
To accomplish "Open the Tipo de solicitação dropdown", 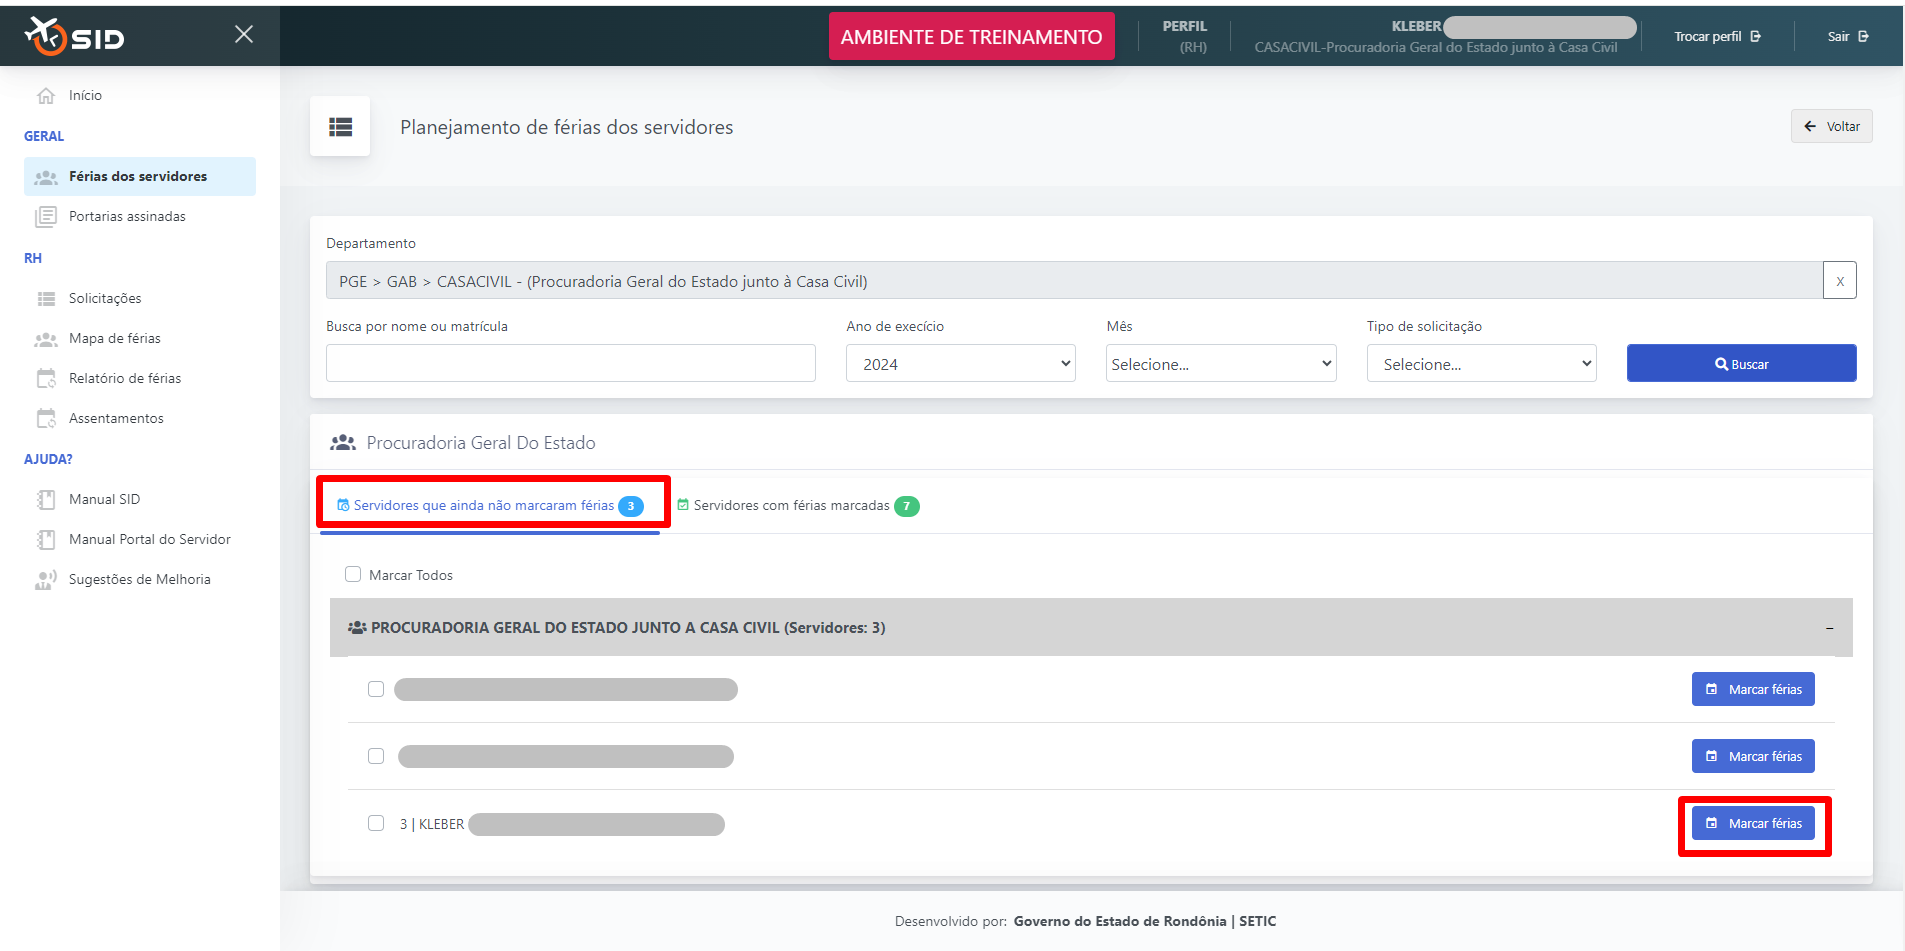I will coord(1480,364).
